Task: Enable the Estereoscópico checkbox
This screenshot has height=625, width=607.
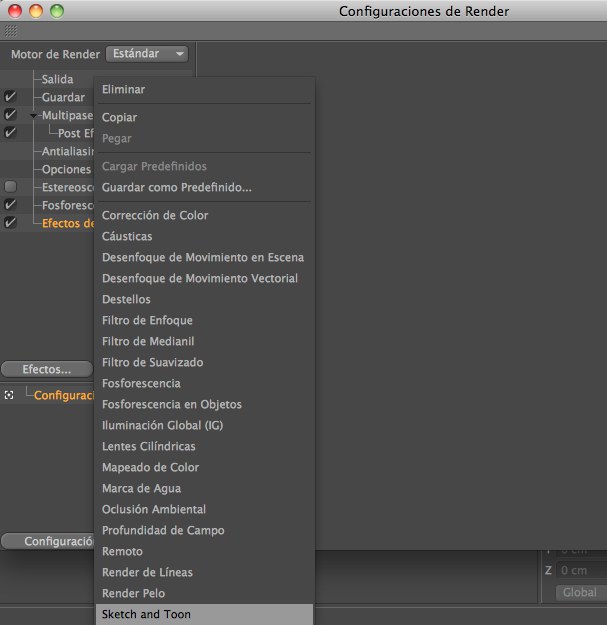Action: pyautogui.click(x=10, y=187)
